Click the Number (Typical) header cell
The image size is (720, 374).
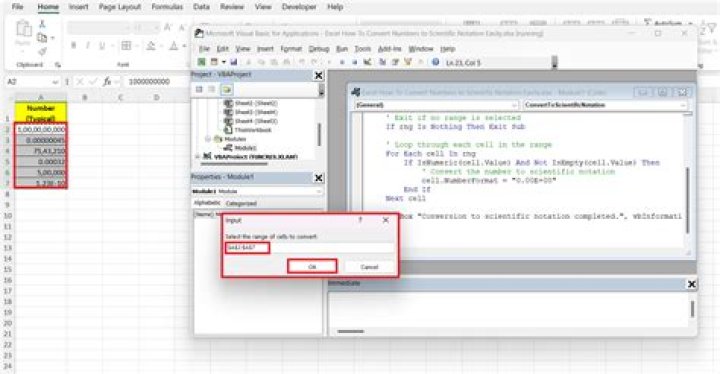pos(41,113)
